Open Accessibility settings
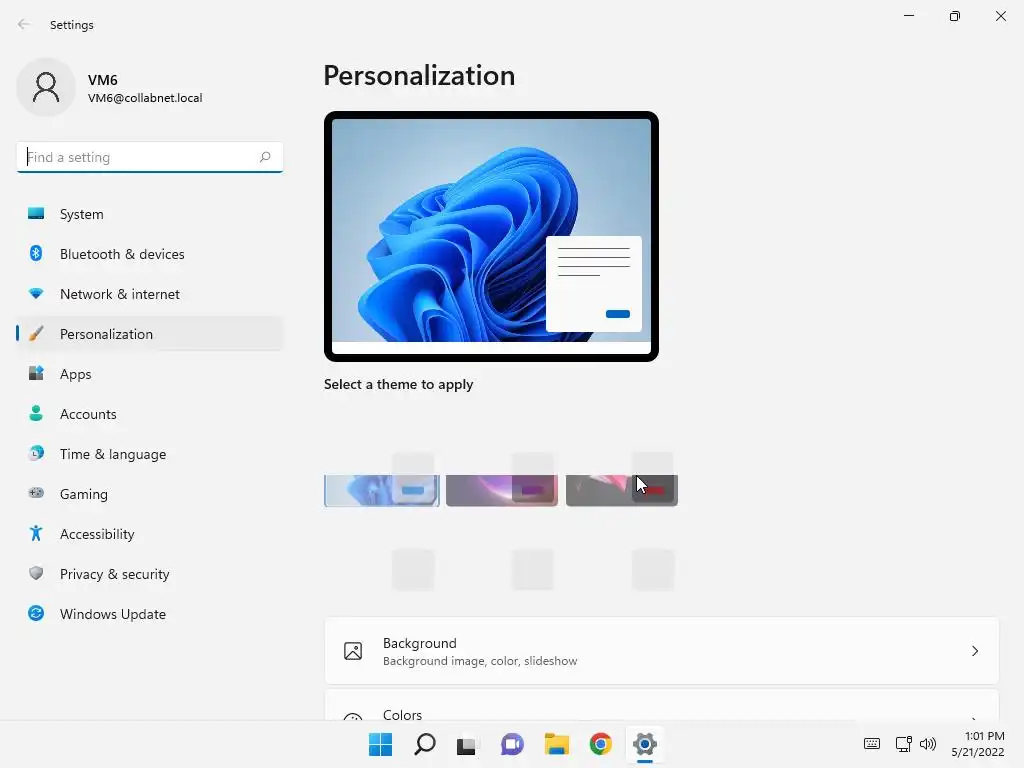 pyautogui.click(x=150, y=534)
